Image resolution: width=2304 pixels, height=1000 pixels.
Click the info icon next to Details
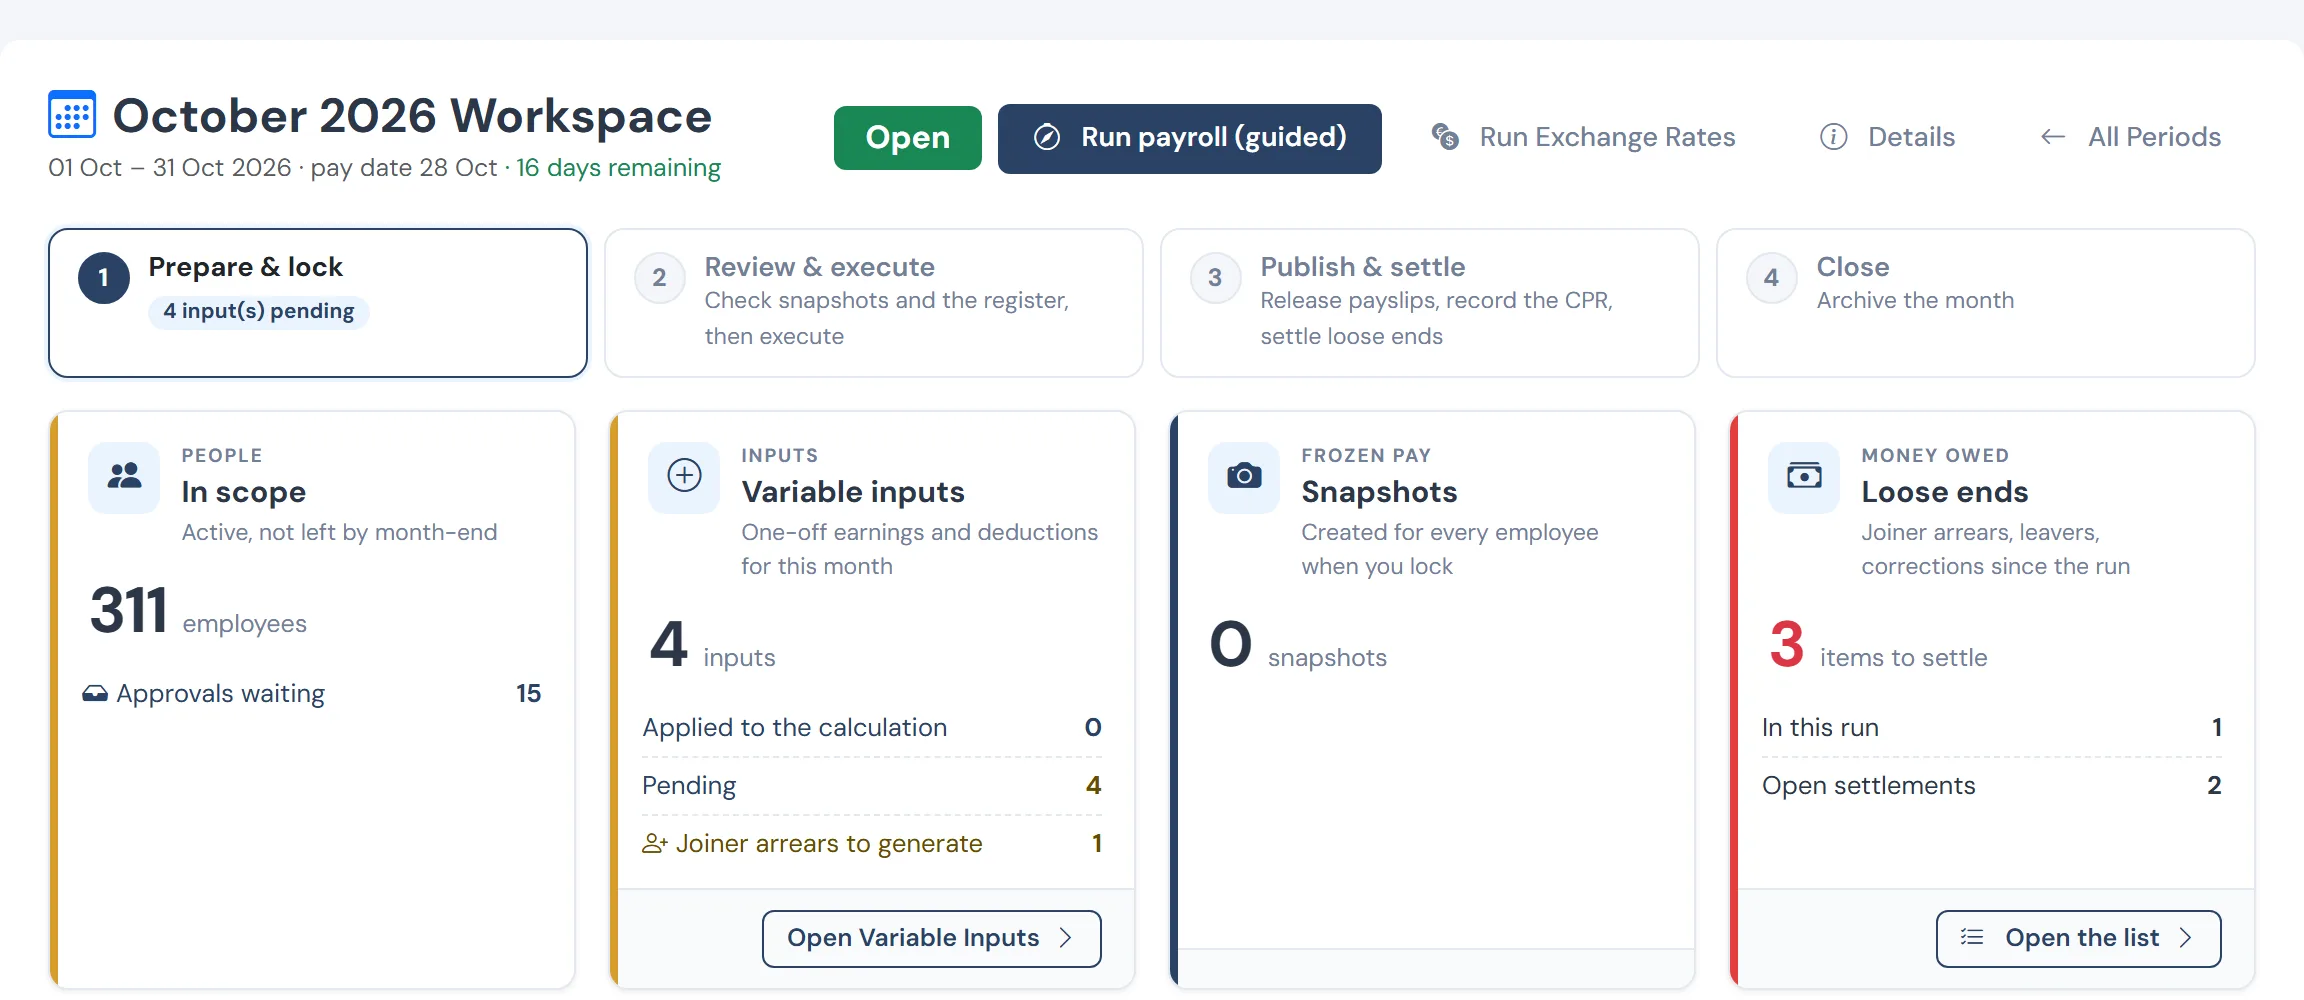click(x=1833, y=137)
